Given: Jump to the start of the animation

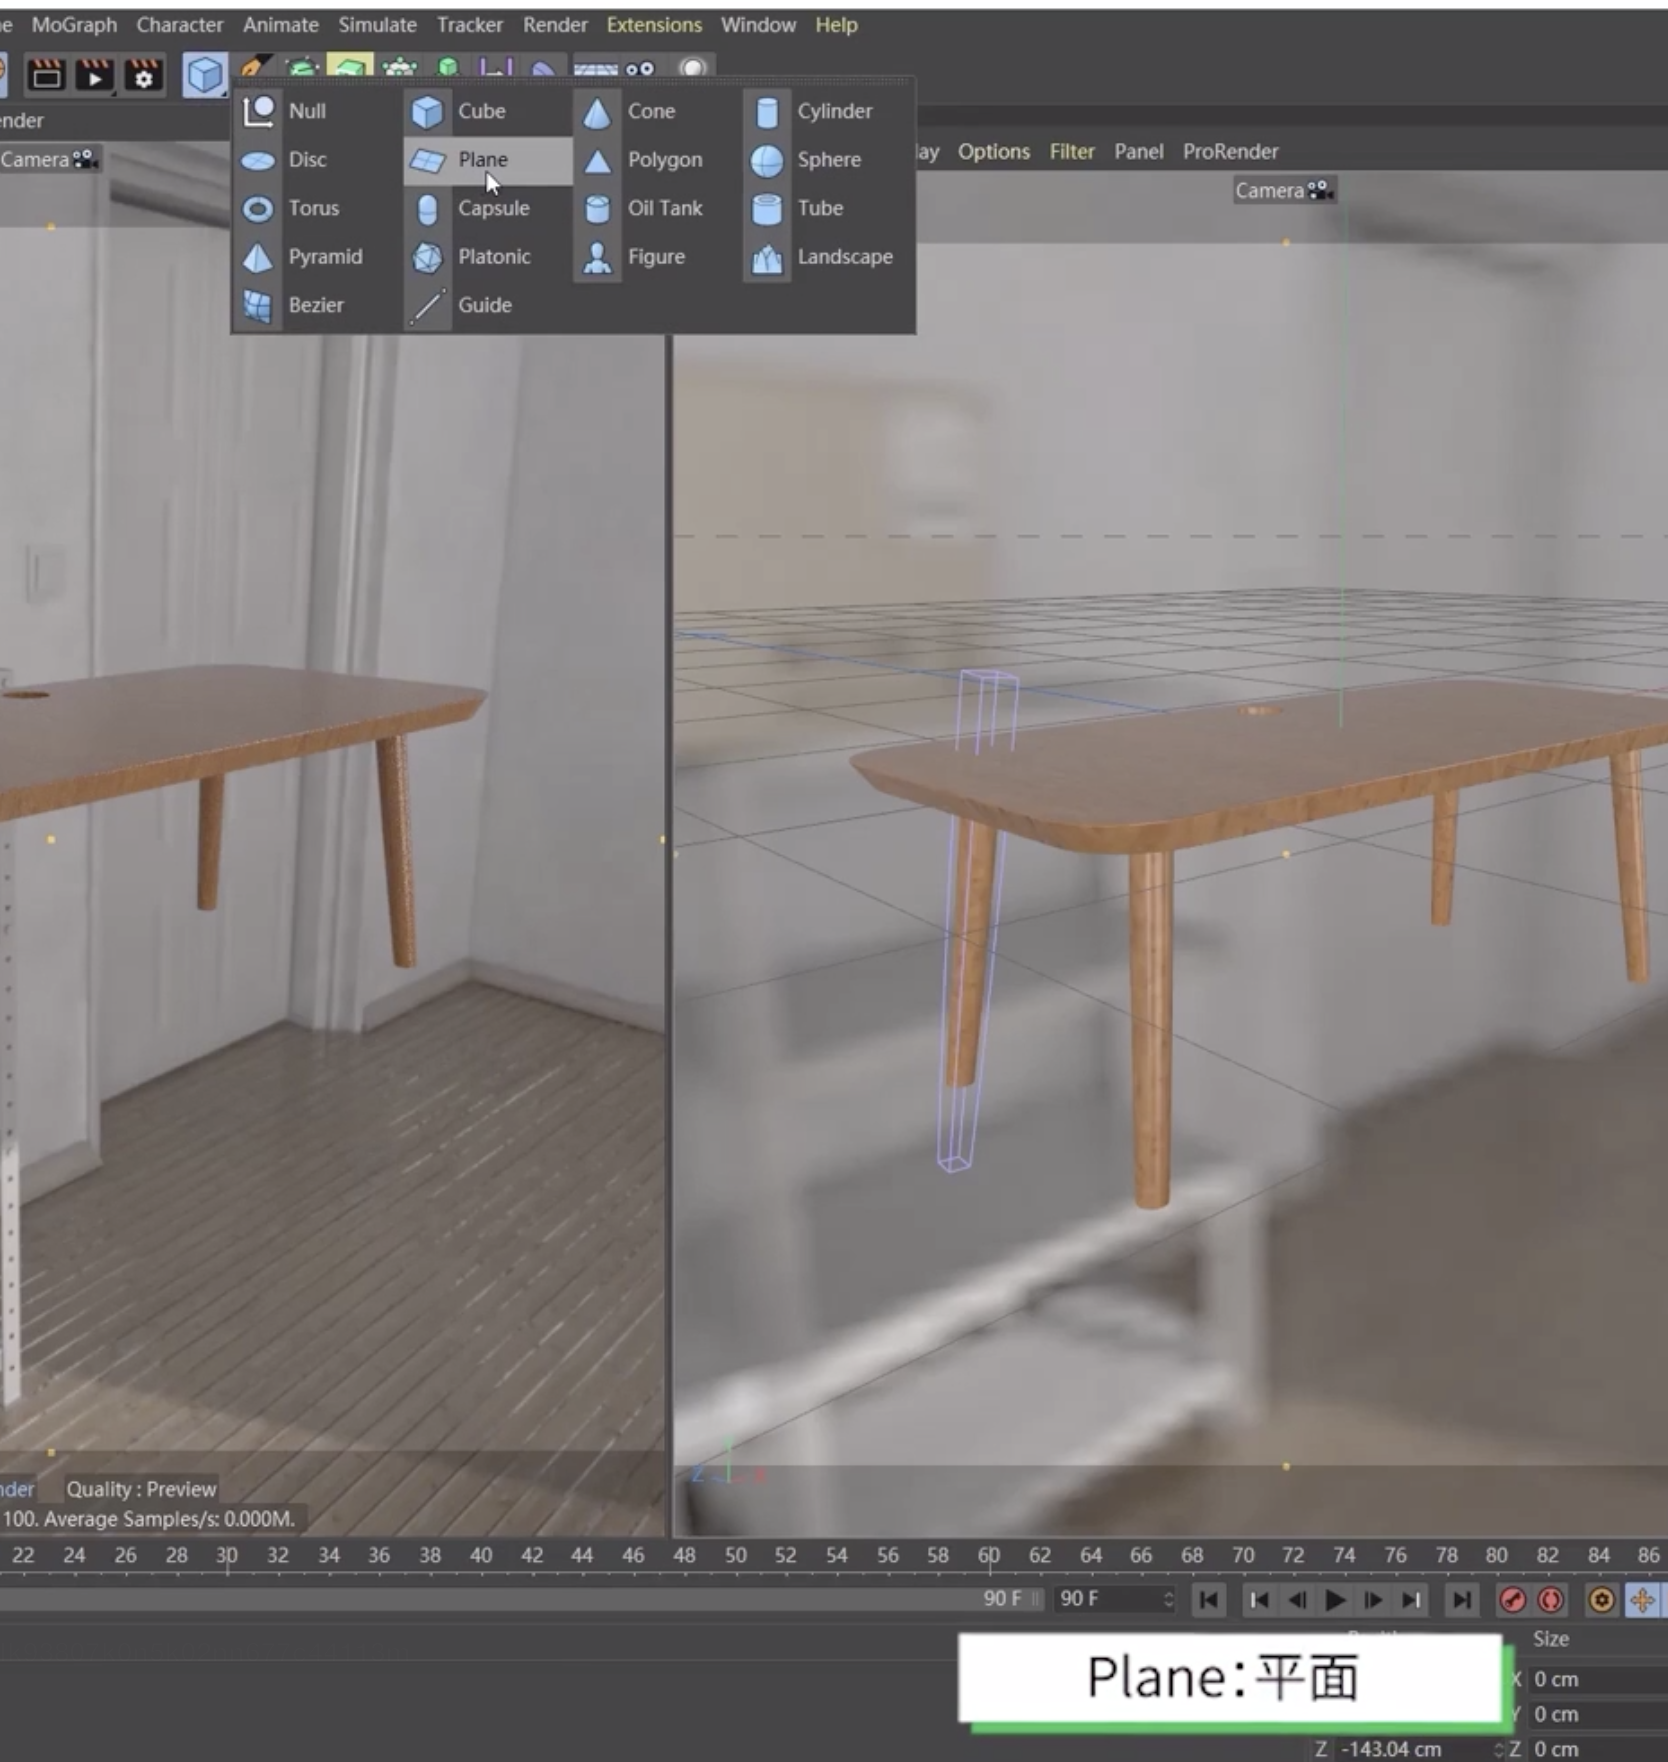Looking at the screenshot, I should pos(1209,1600).
